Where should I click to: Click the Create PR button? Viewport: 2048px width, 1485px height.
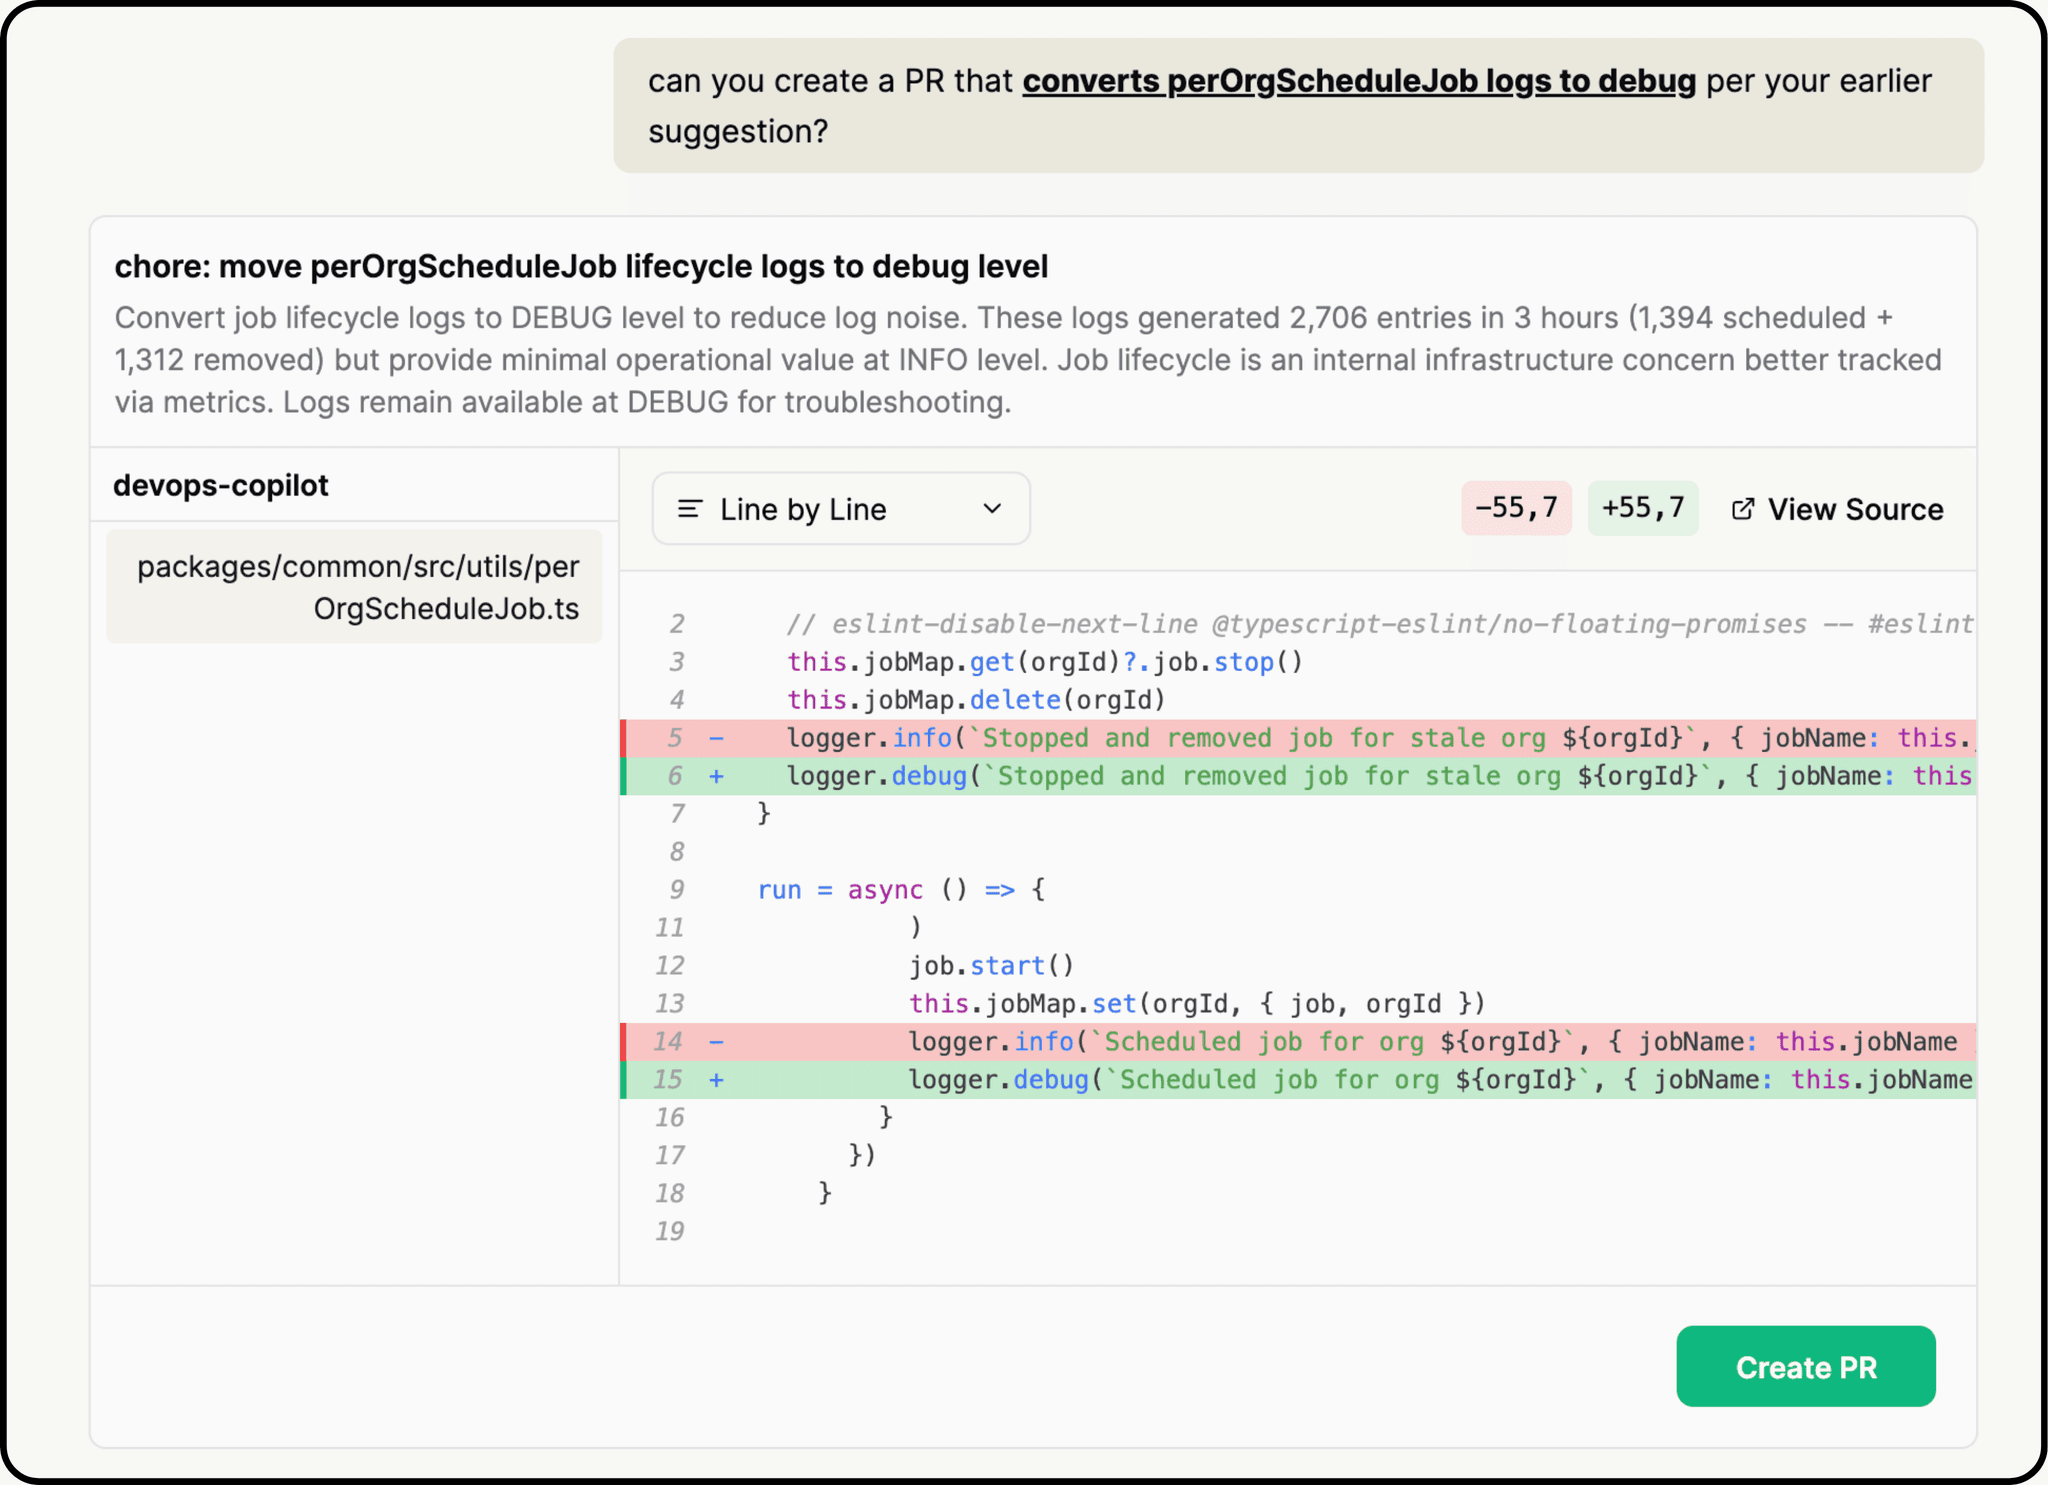(1805, 1367)
